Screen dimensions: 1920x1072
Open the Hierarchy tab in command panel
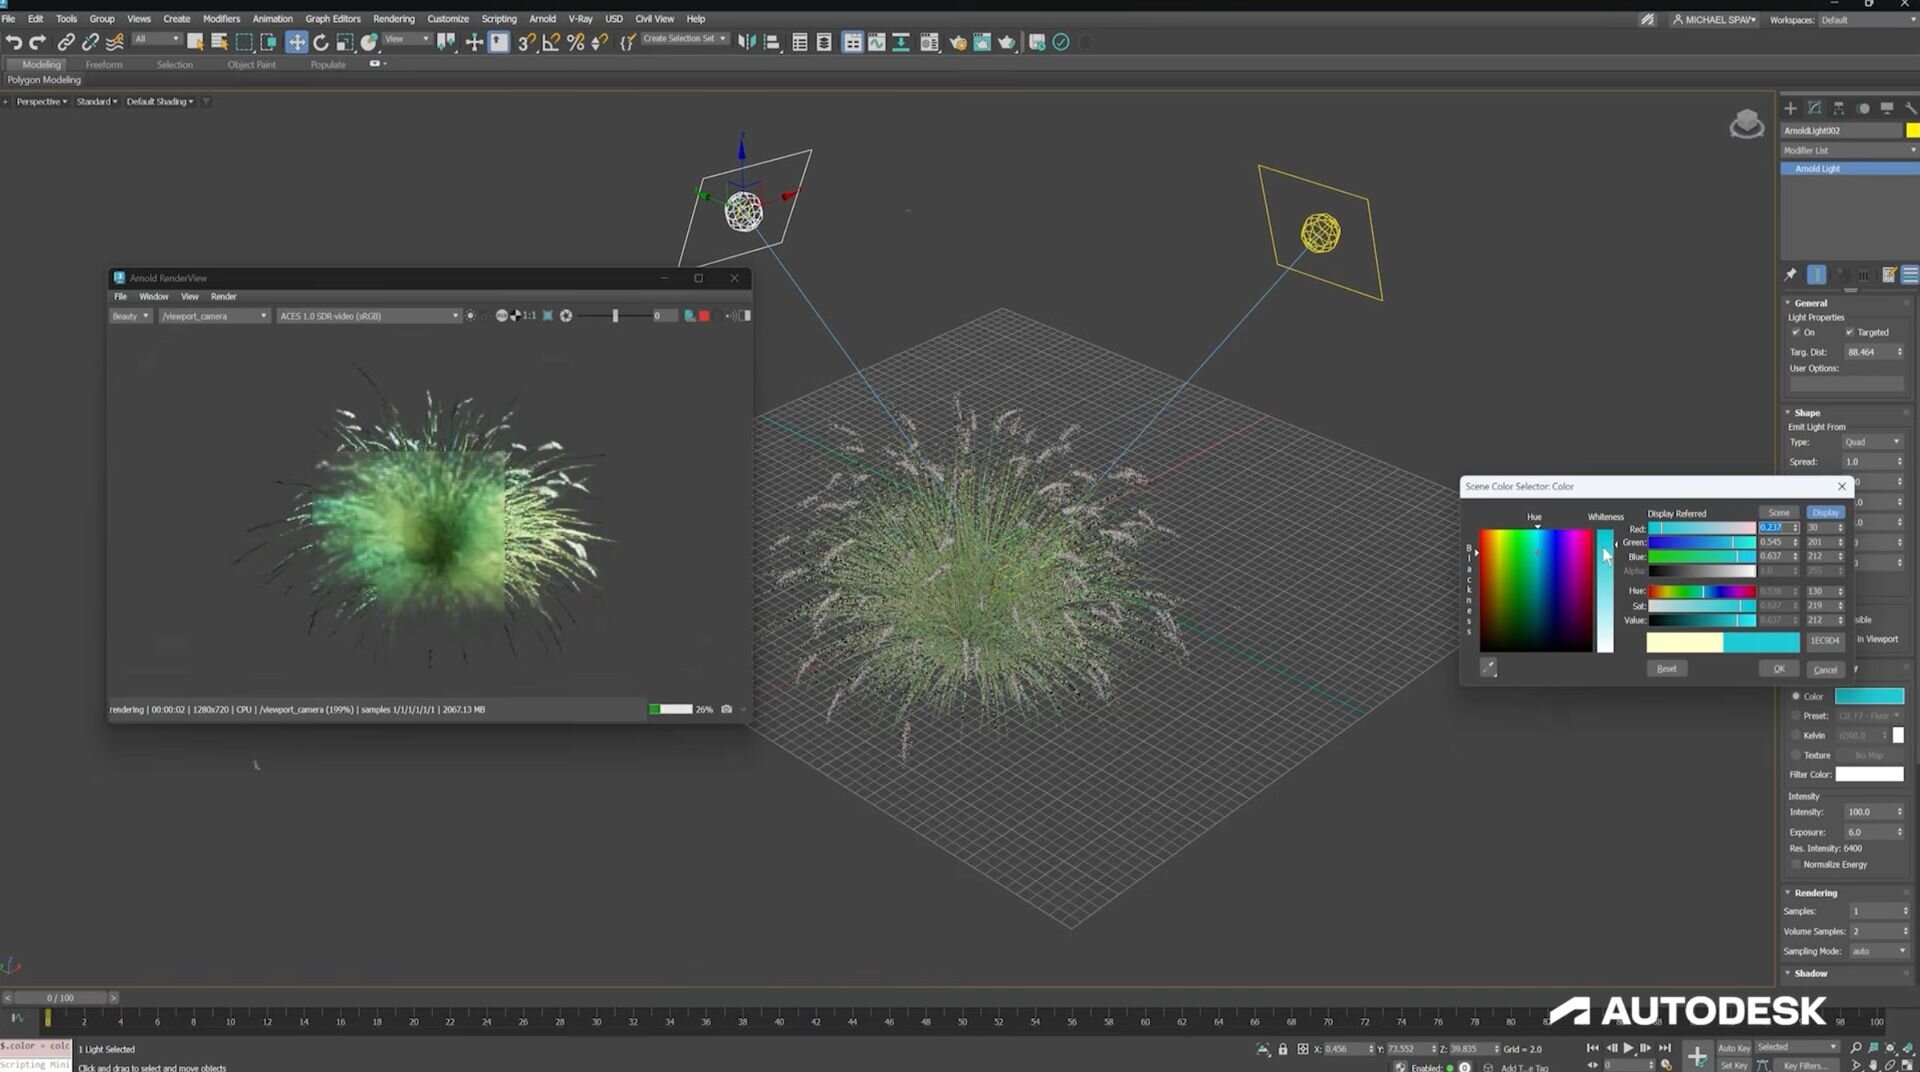1838,108
